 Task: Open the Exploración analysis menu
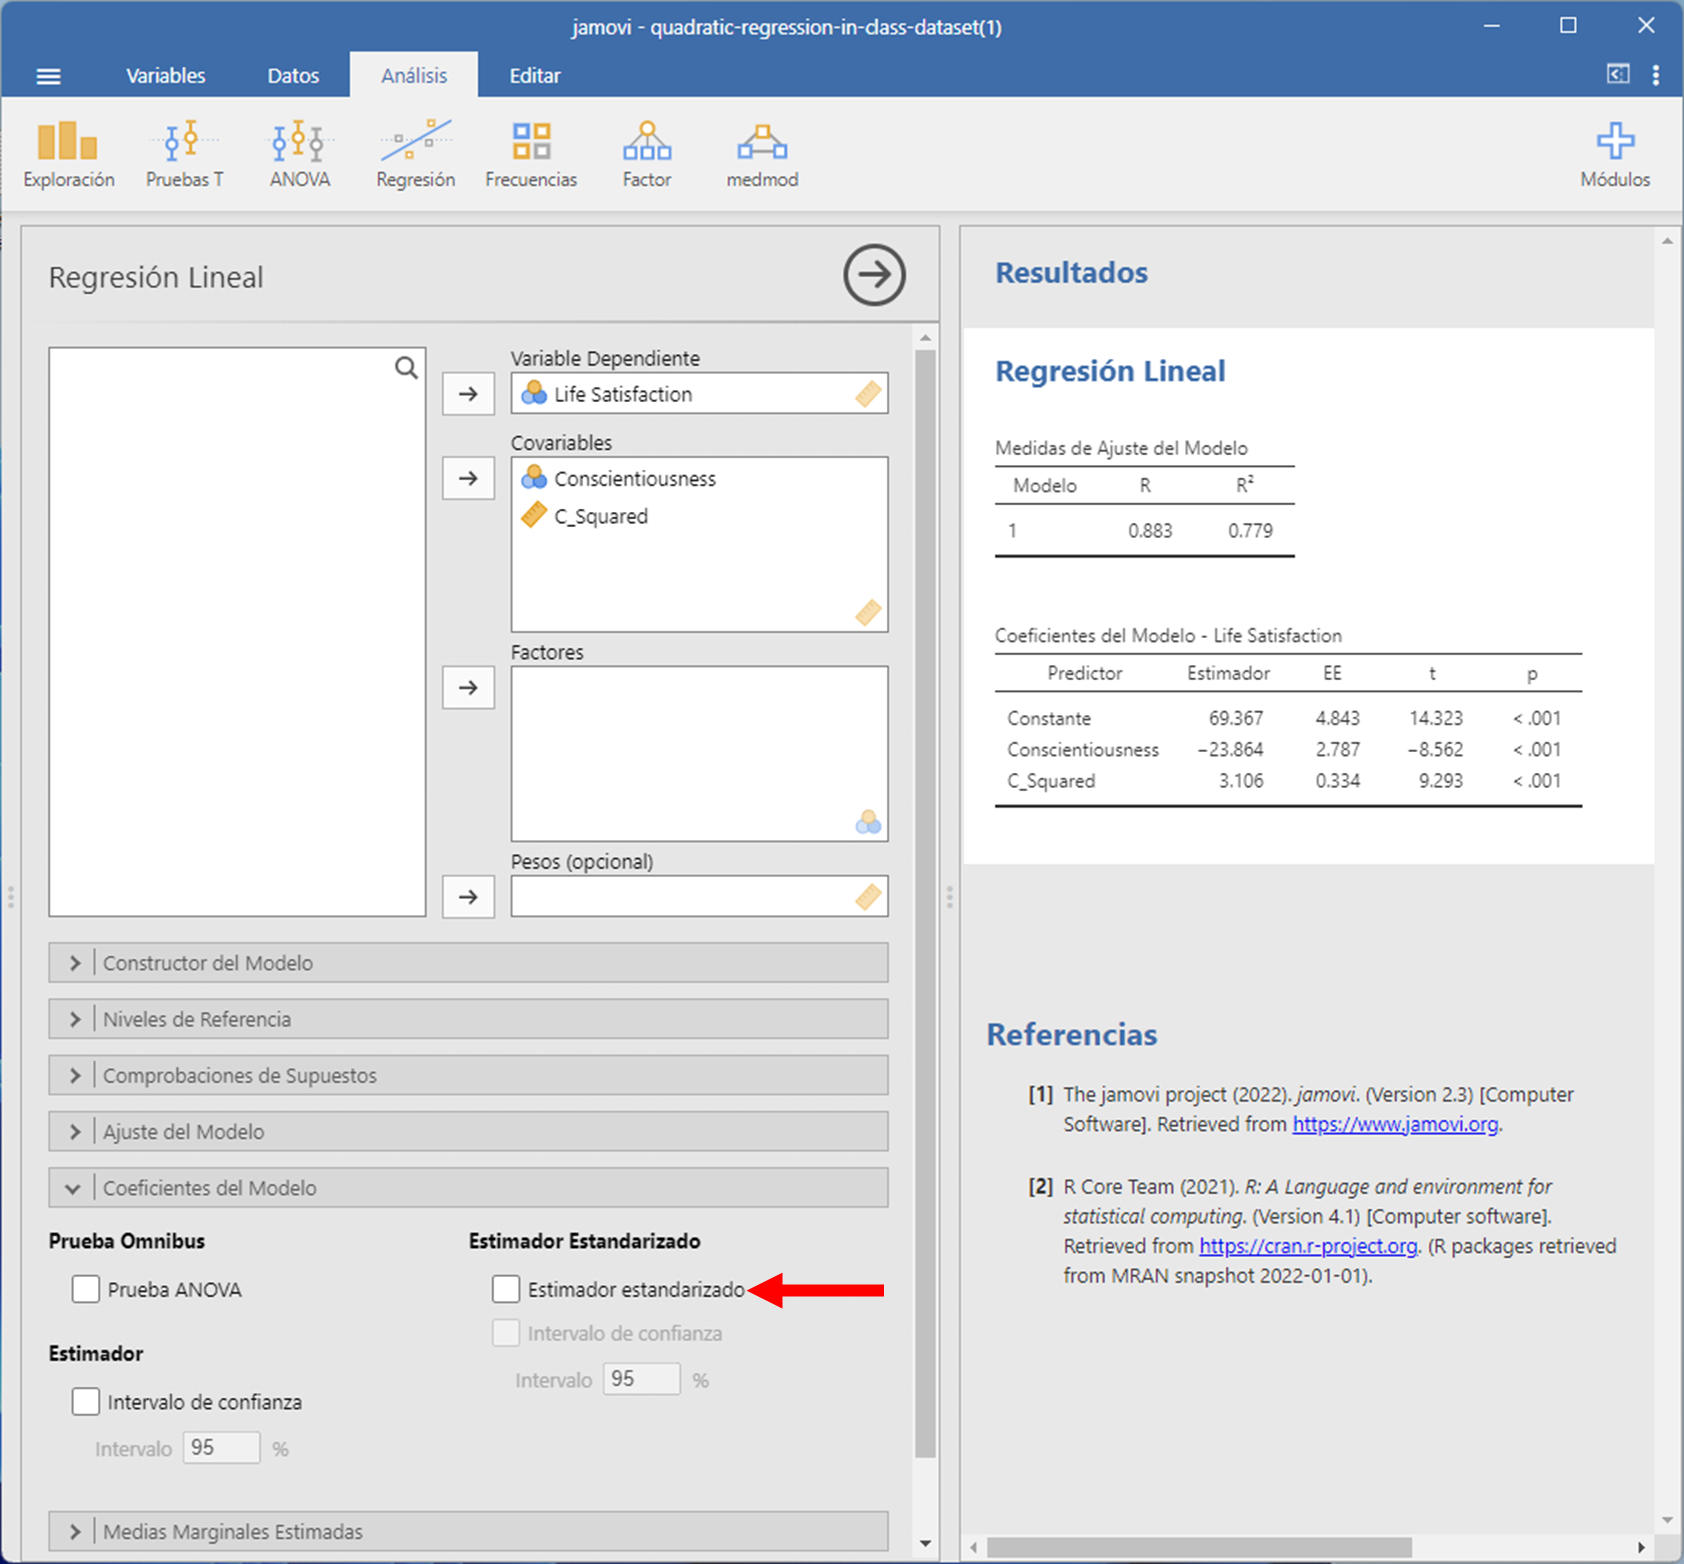[x=68, y=154]
